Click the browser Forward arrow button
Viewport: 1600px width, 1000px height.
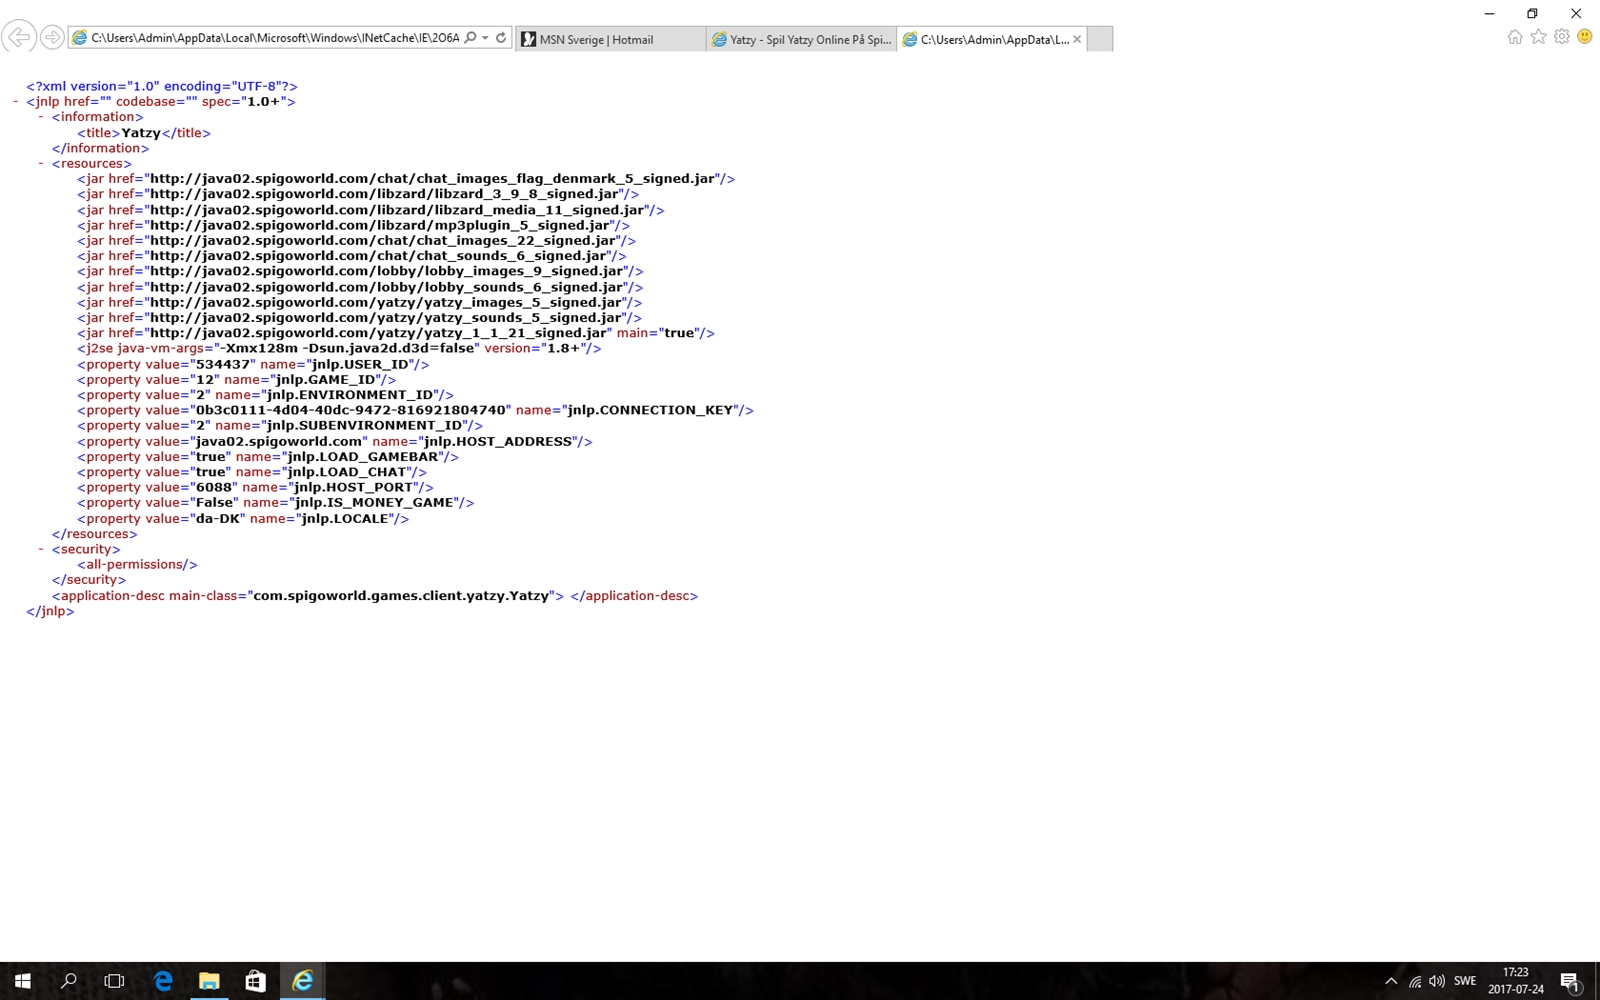tap(52, 38)
